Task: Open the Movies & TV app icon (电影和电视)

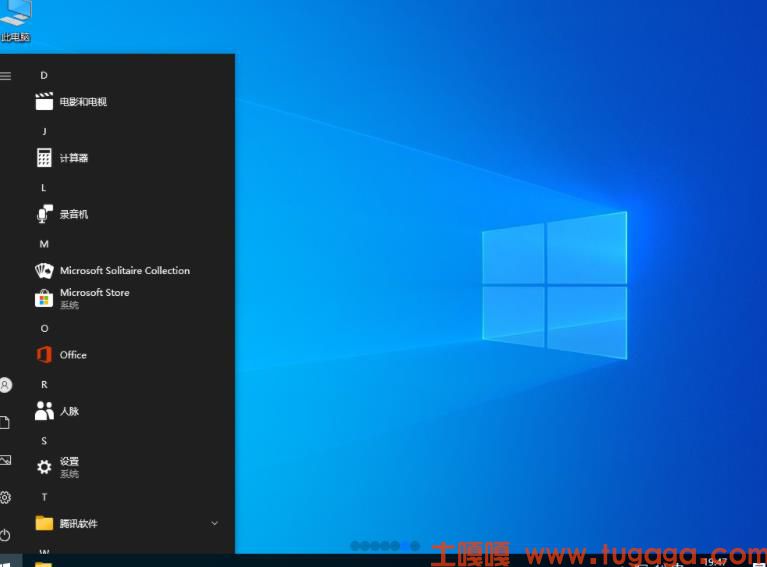Action: (44, 102)
